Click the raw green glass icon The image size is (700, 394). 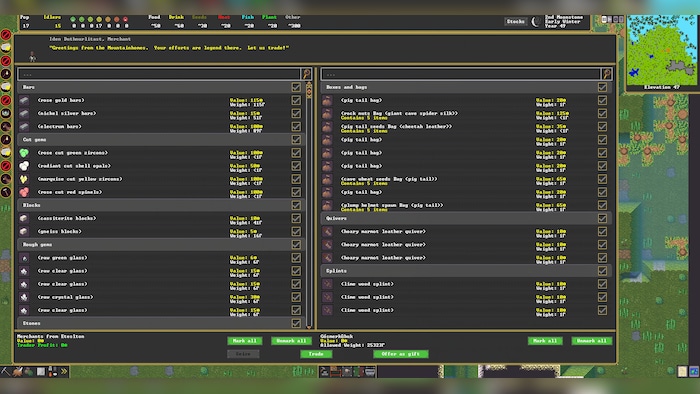coord(24,258)
